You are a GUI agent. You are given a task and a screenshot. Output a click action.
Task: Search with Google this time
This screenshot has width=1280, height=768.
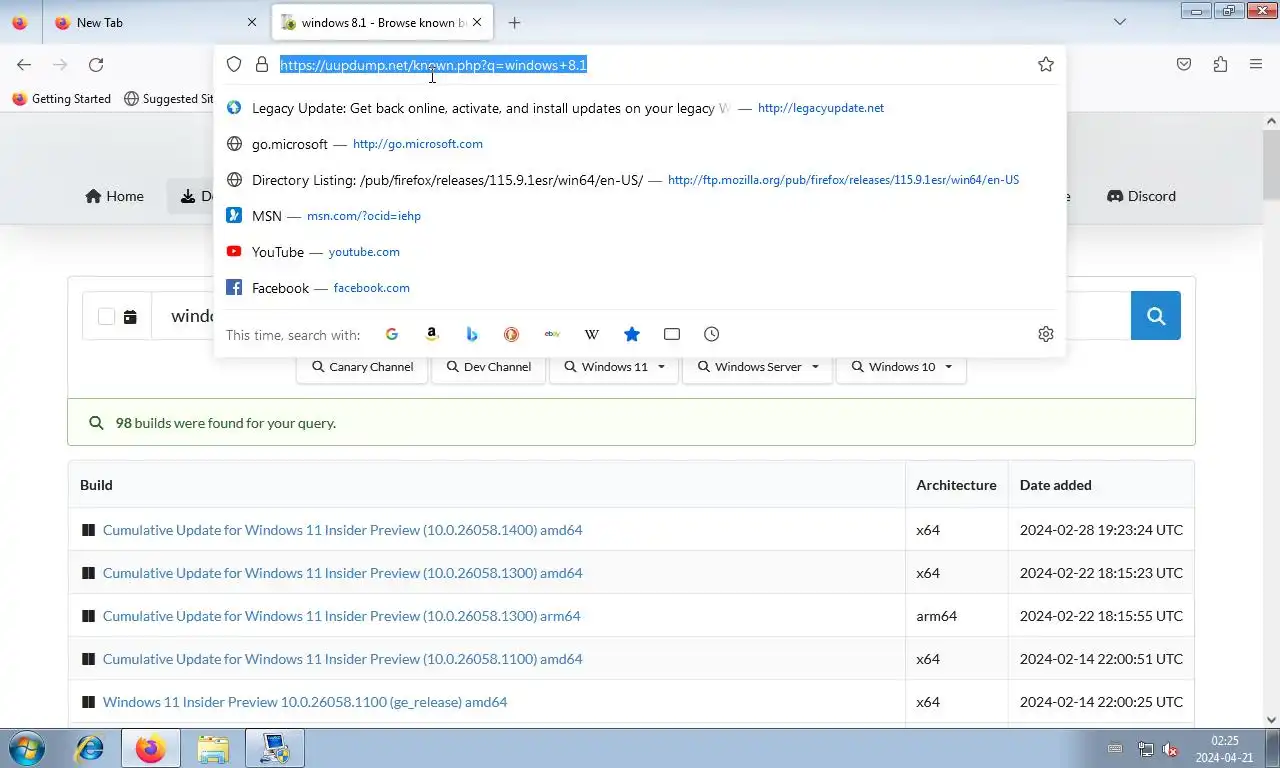pos(392,334)
